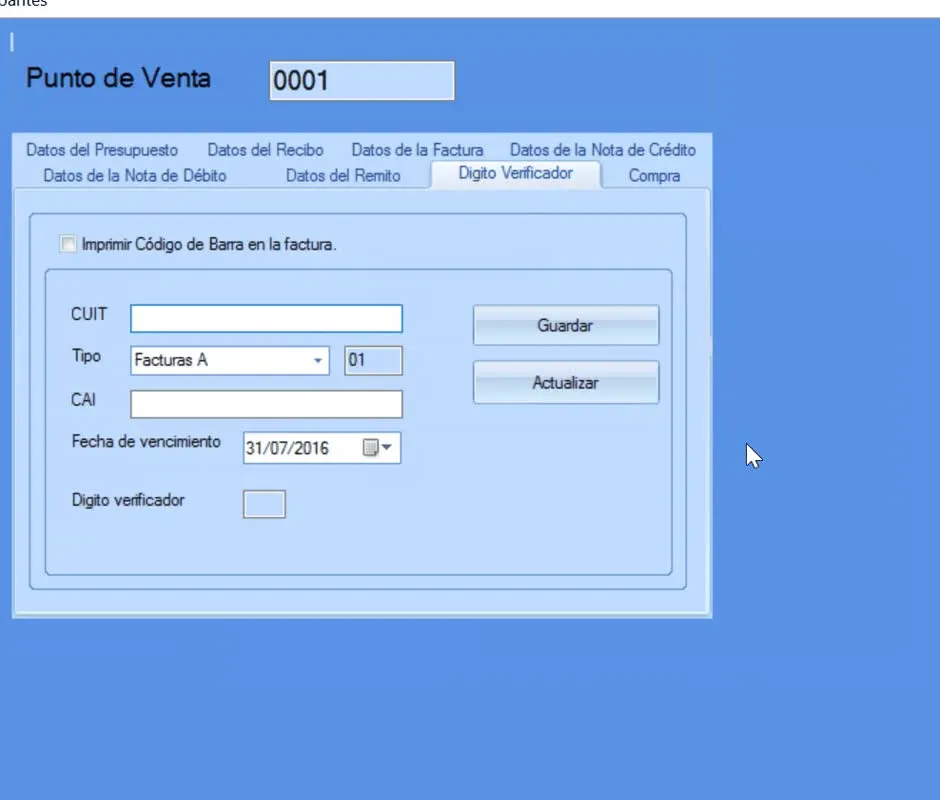Click the Actualizar button
This screenshot has height=800, width=940.
pyautogui.click(x=566, y=383)
